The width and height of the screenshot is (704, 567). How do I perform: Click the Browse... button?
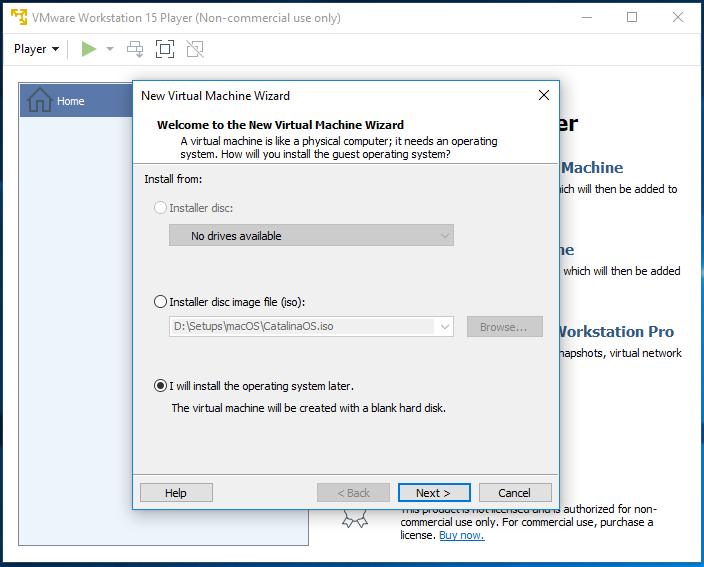[x=505, y=326]
